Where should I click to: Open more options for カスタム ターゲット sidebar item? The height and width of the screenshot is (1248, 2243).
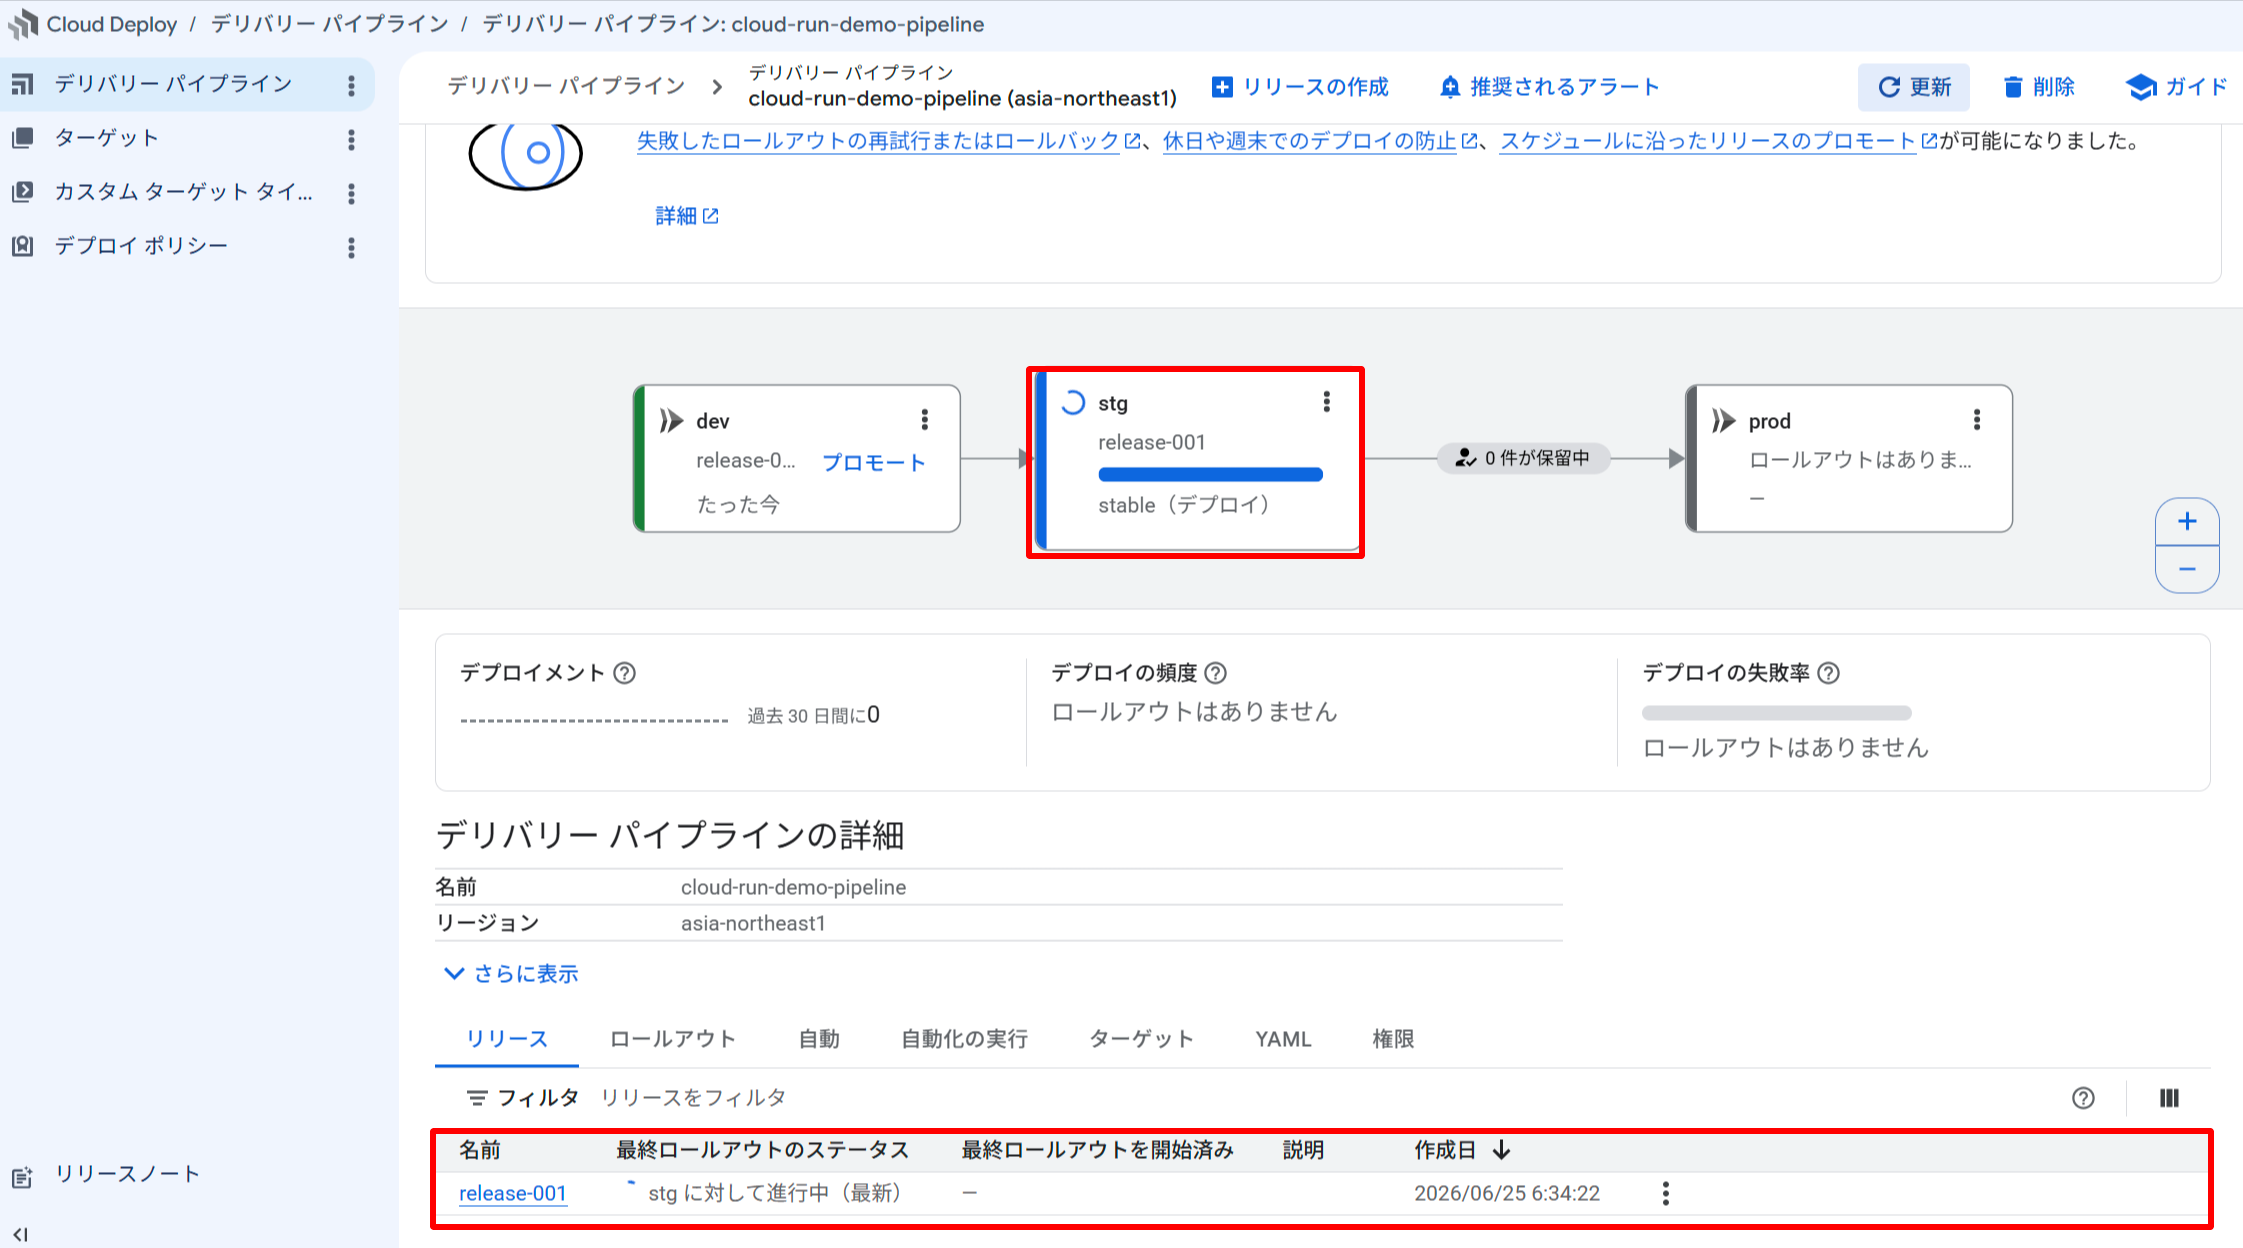tap(351, 194)
